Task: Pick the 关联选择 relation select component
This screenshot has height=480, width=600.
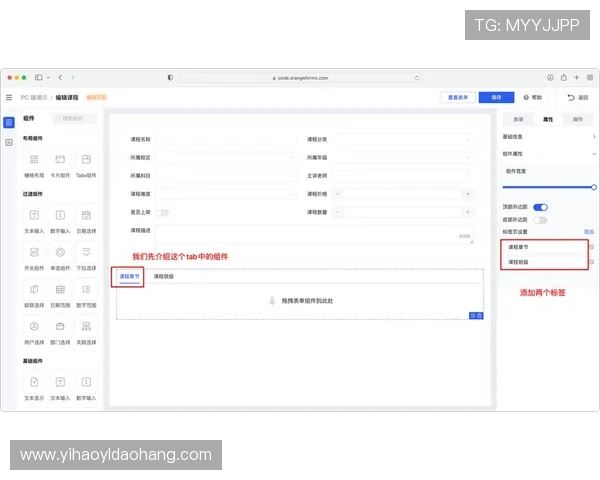Action: pos(86,331)
